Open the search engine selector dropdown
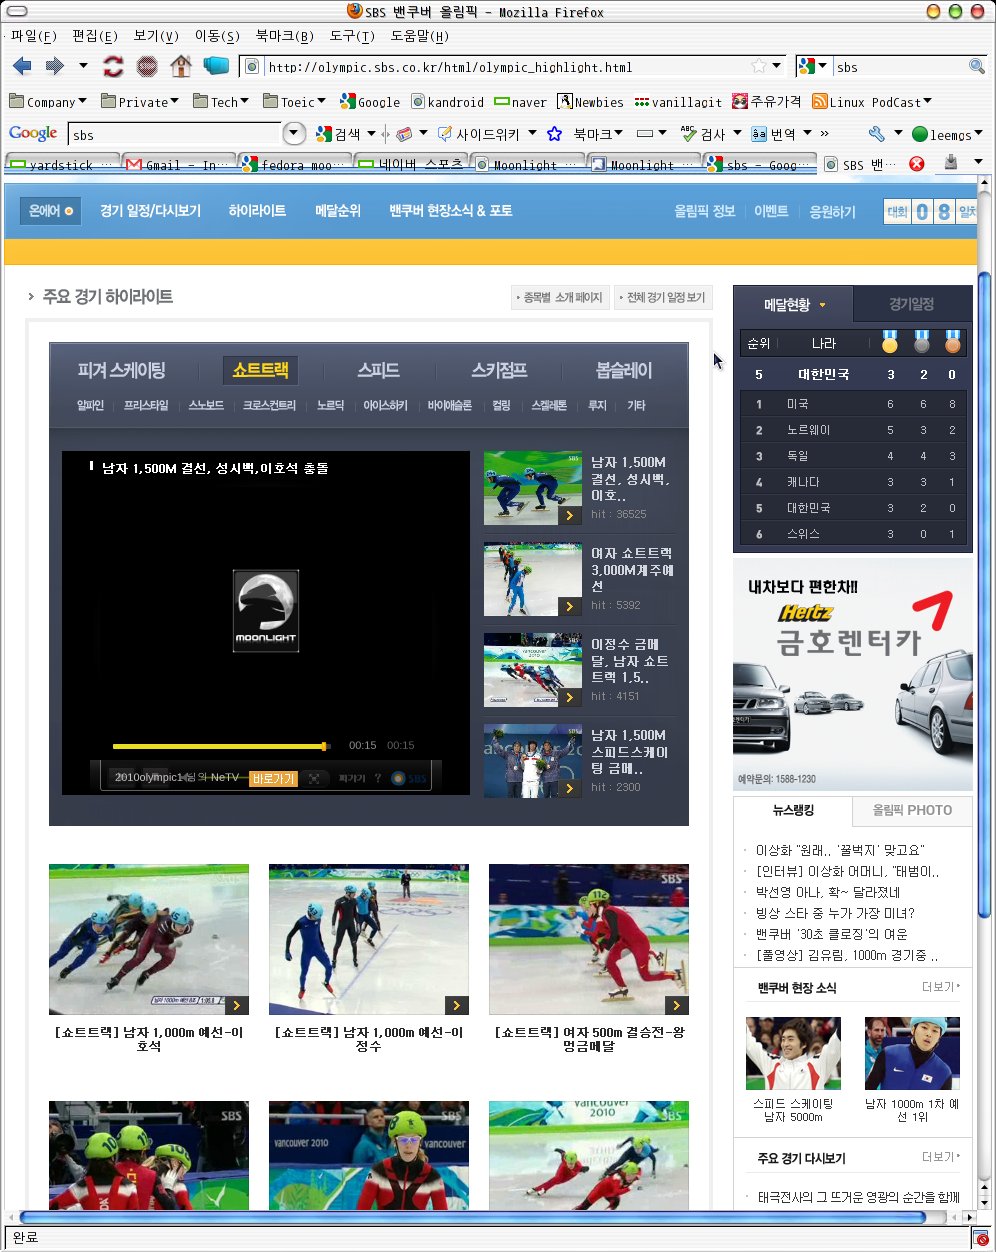Screen dimensions: 996x1252 click(813, 67)
